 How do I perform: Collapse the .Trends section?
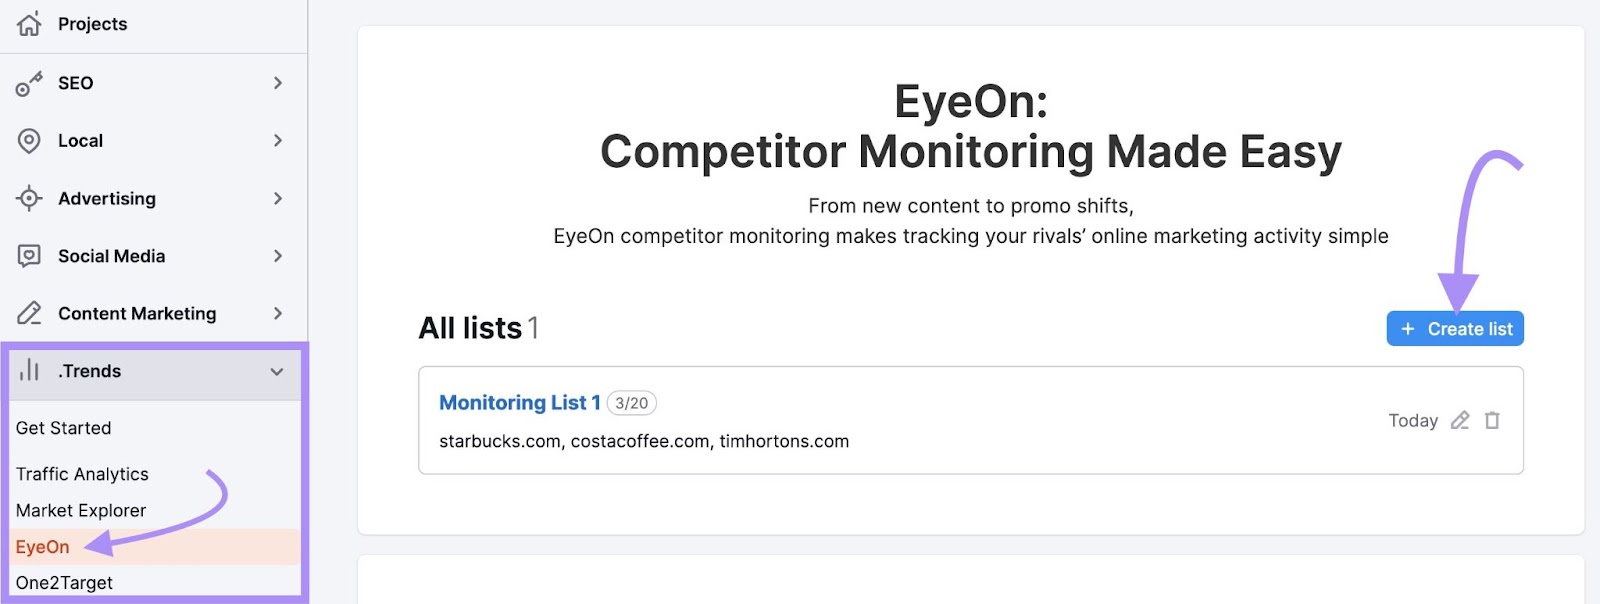click(277, 371)
